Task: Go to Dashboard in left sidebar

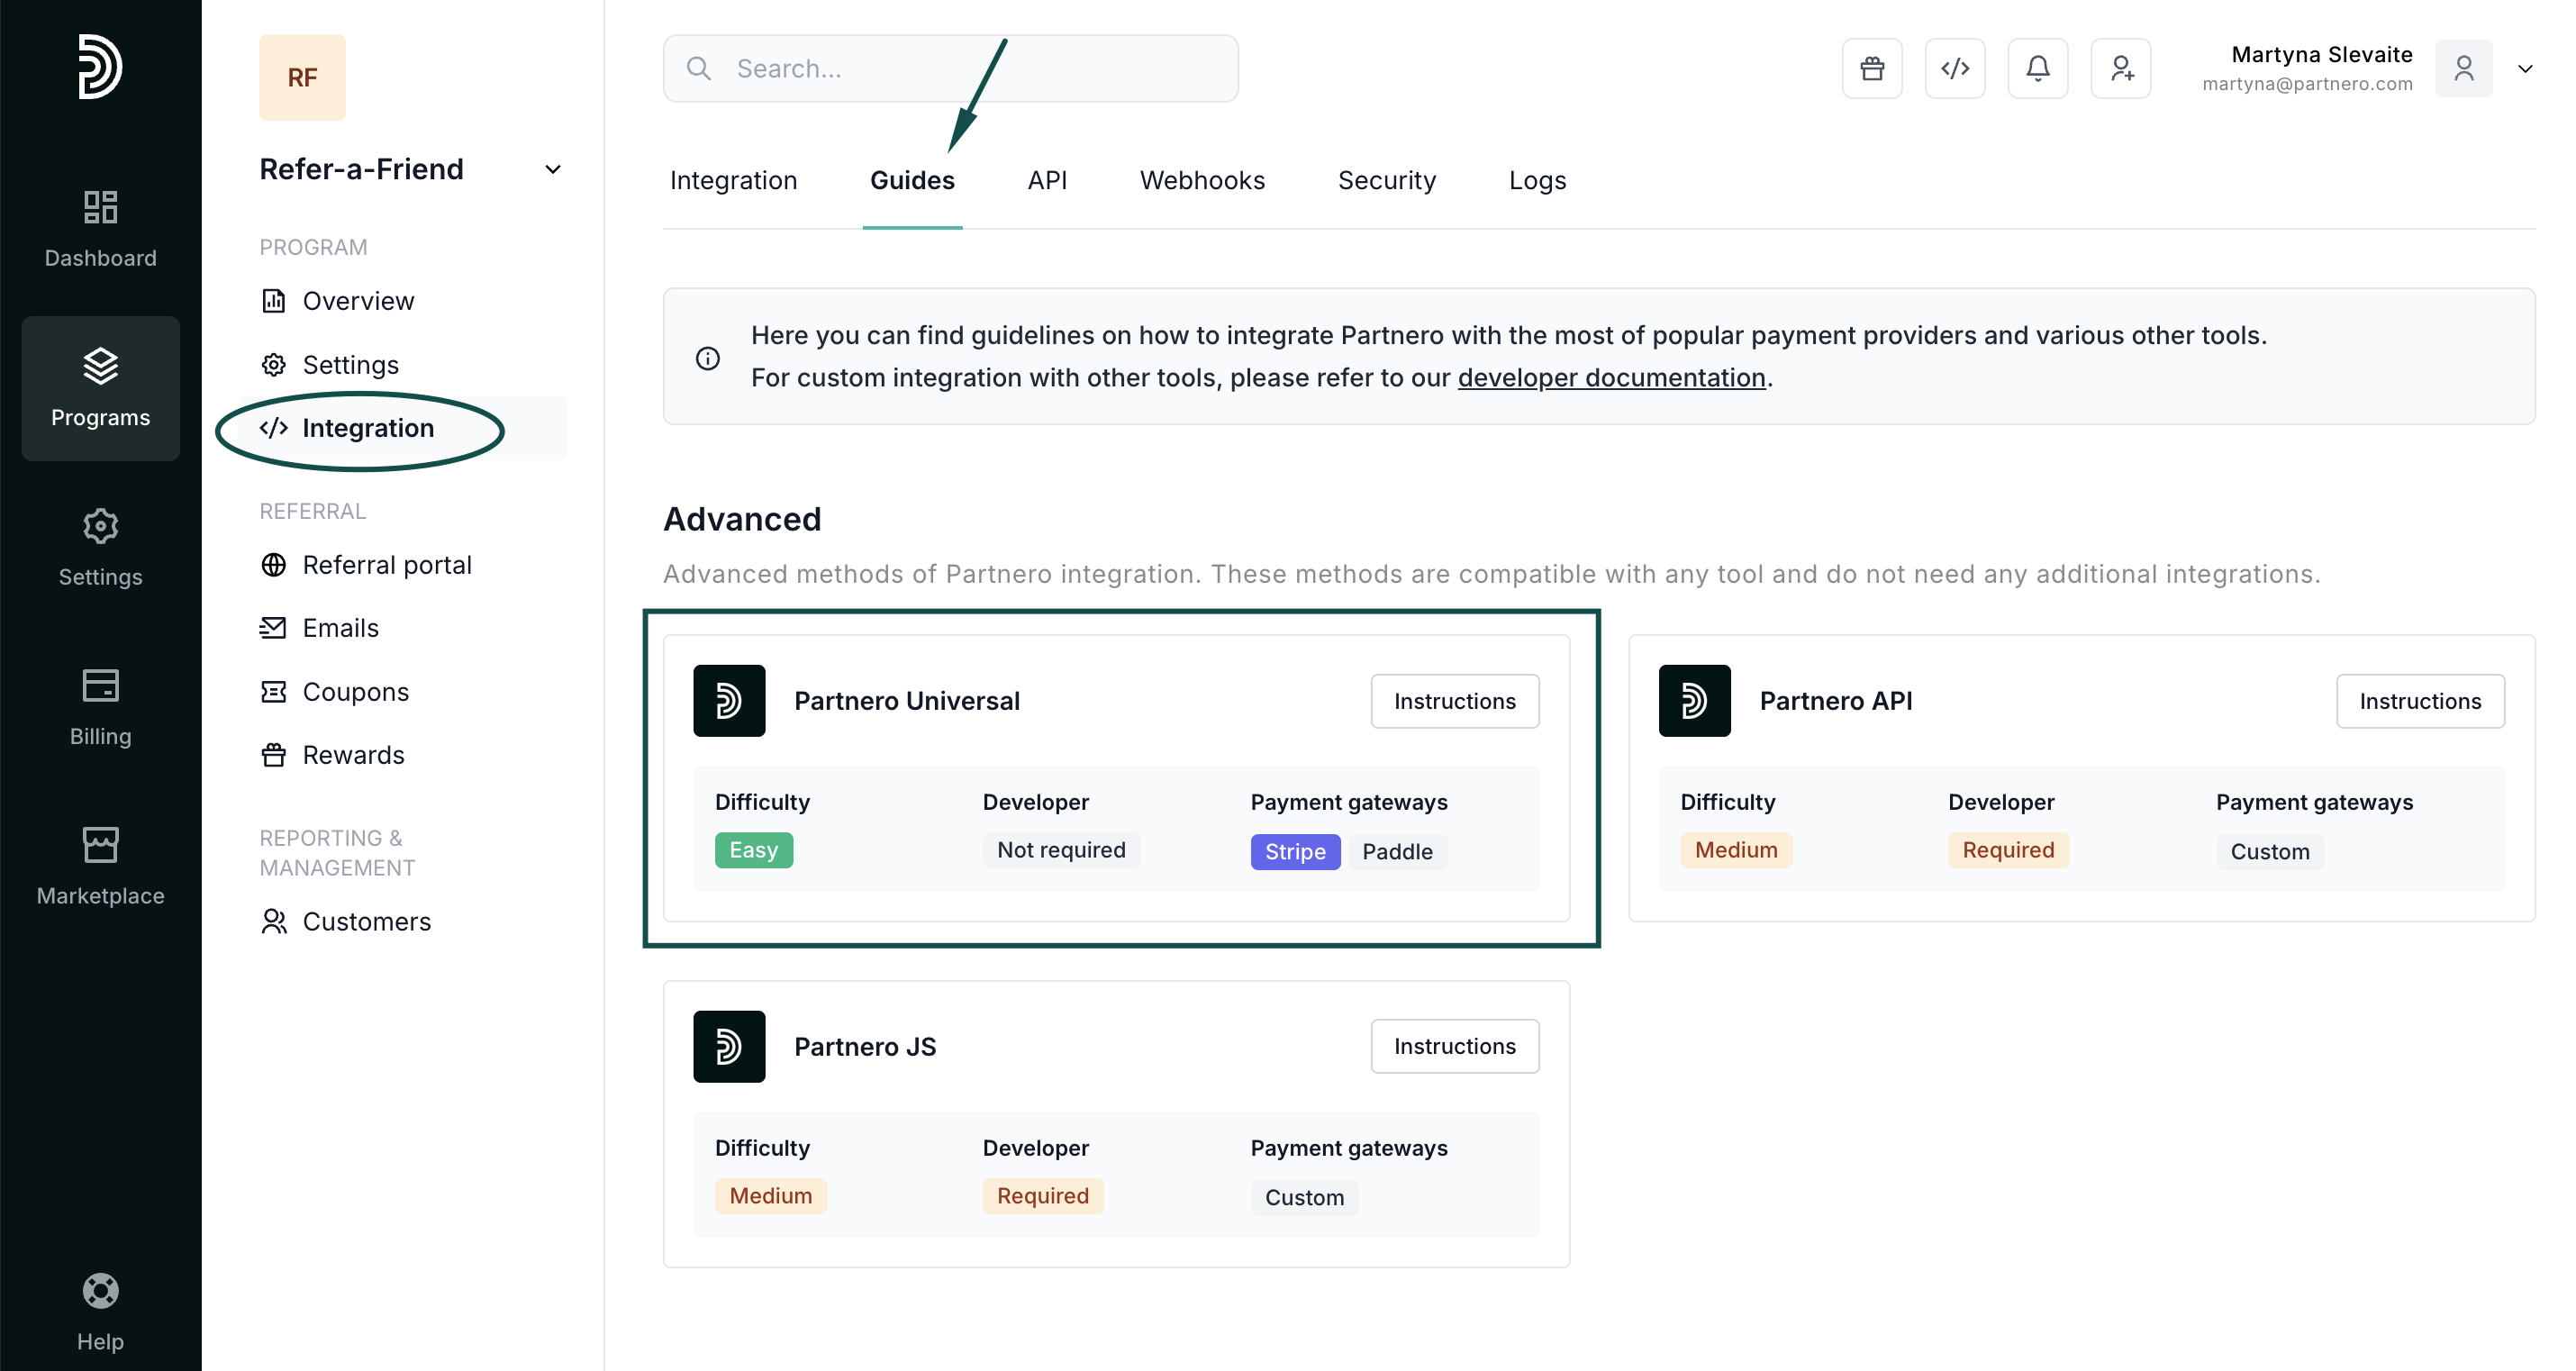Action: (100, 229)
